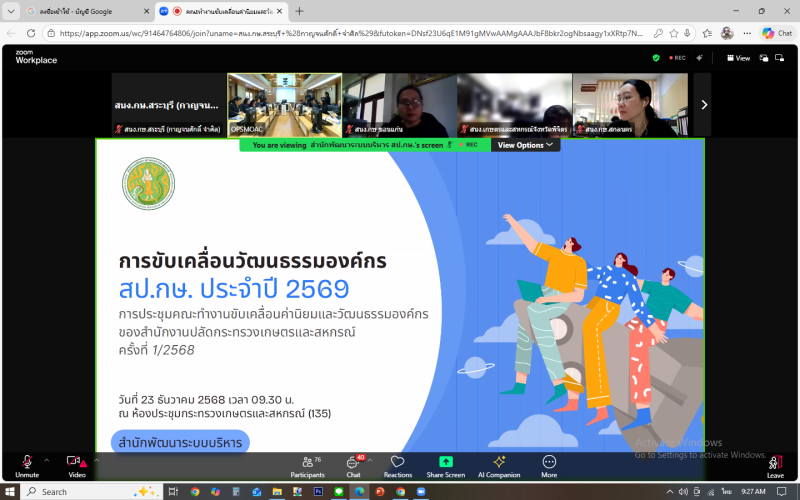Open a new browser tab

tap(299, 11)
